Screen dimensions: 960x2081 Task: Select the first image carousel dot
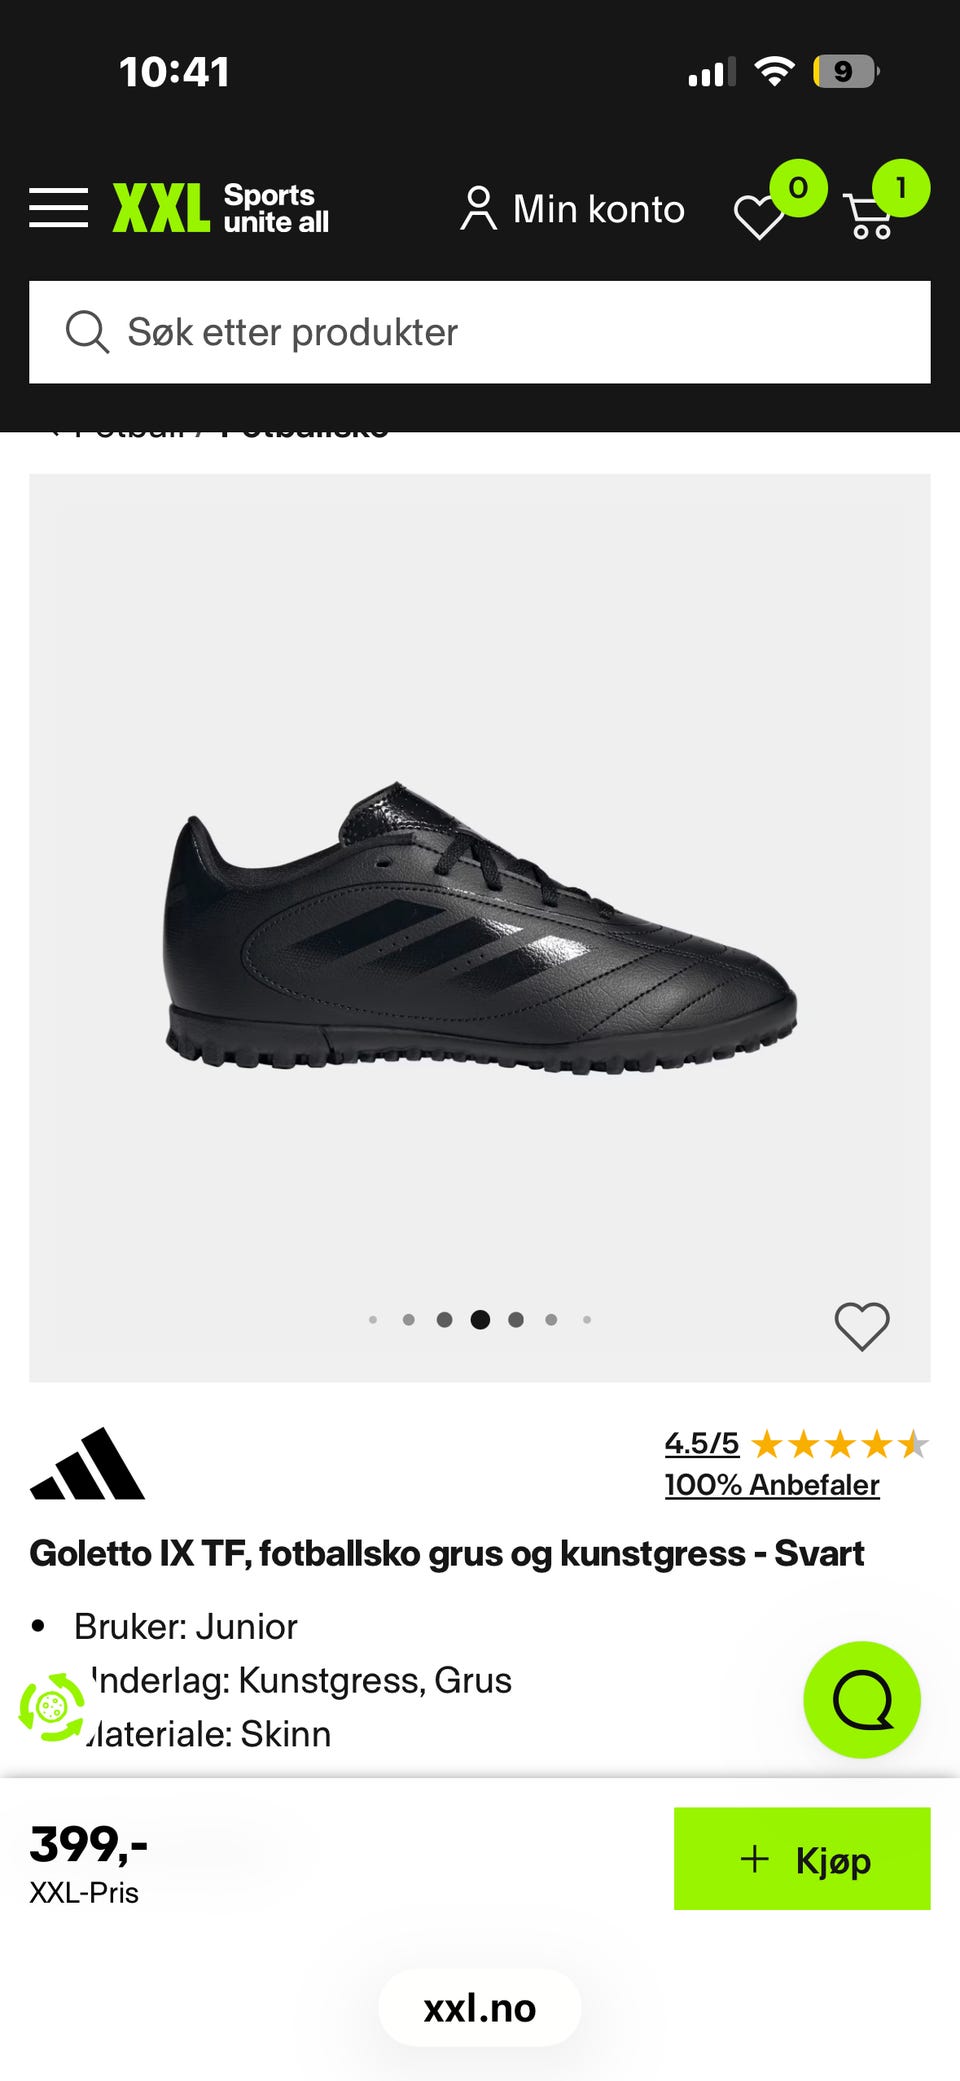click(373, 1320)
